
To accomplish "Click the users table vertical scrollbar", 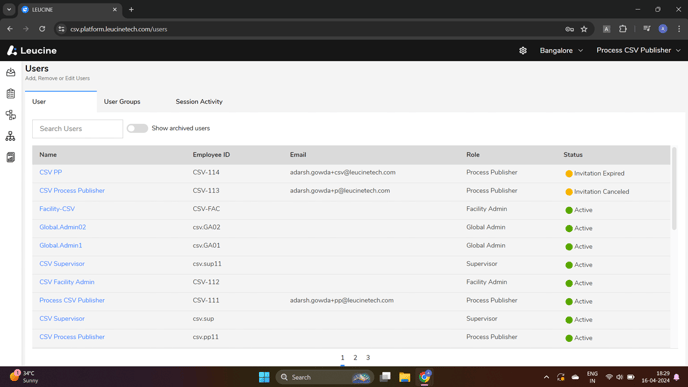I will click(x=674, y=189).
